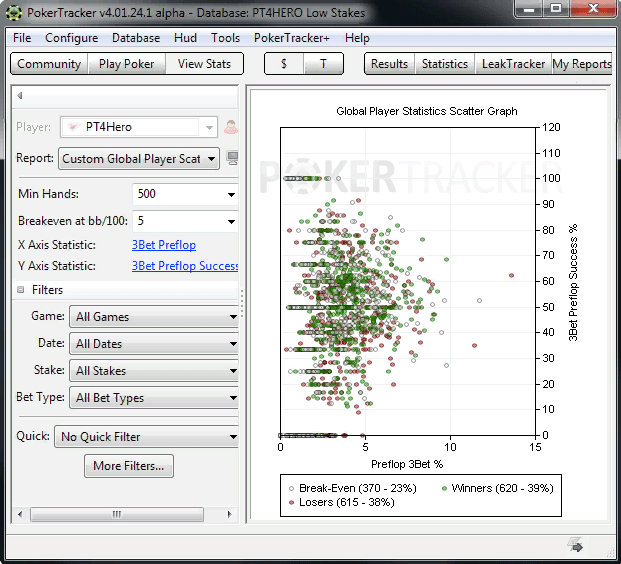Open the My Reports tab
The height and width of the screenshot is (564, 621).
coord(582,64)
